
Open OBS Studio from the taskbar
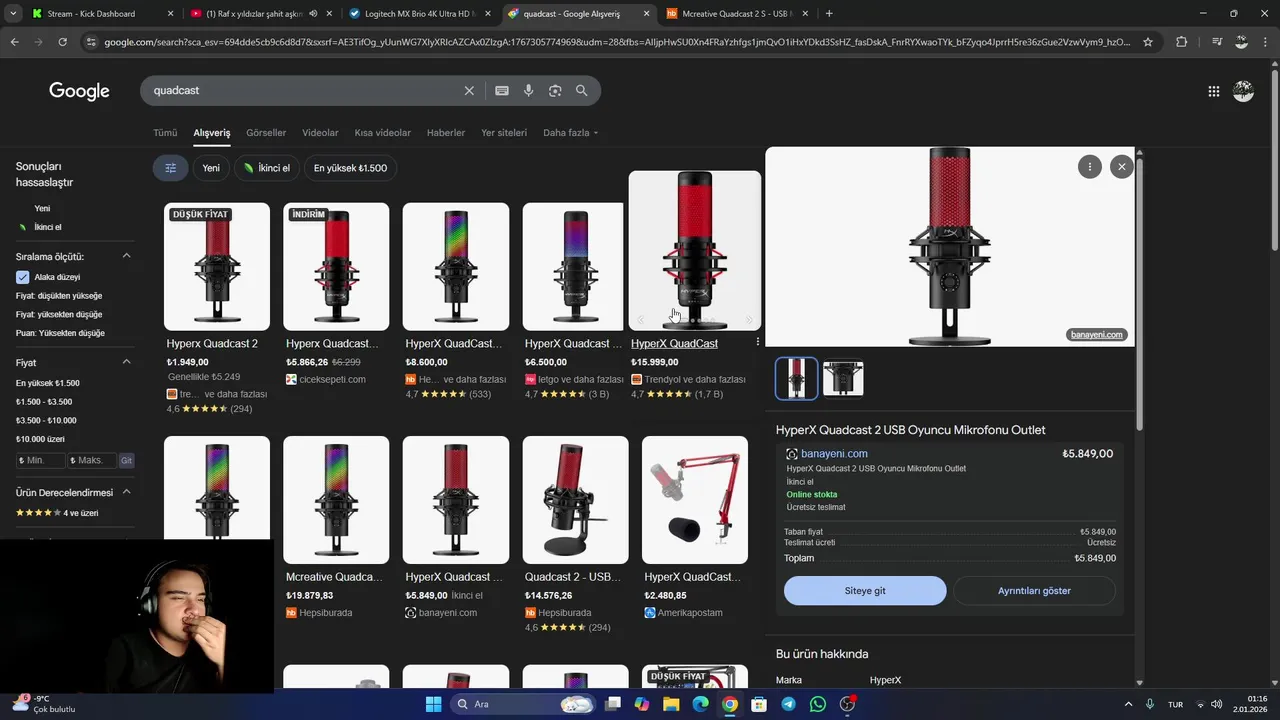click(848, 704)
